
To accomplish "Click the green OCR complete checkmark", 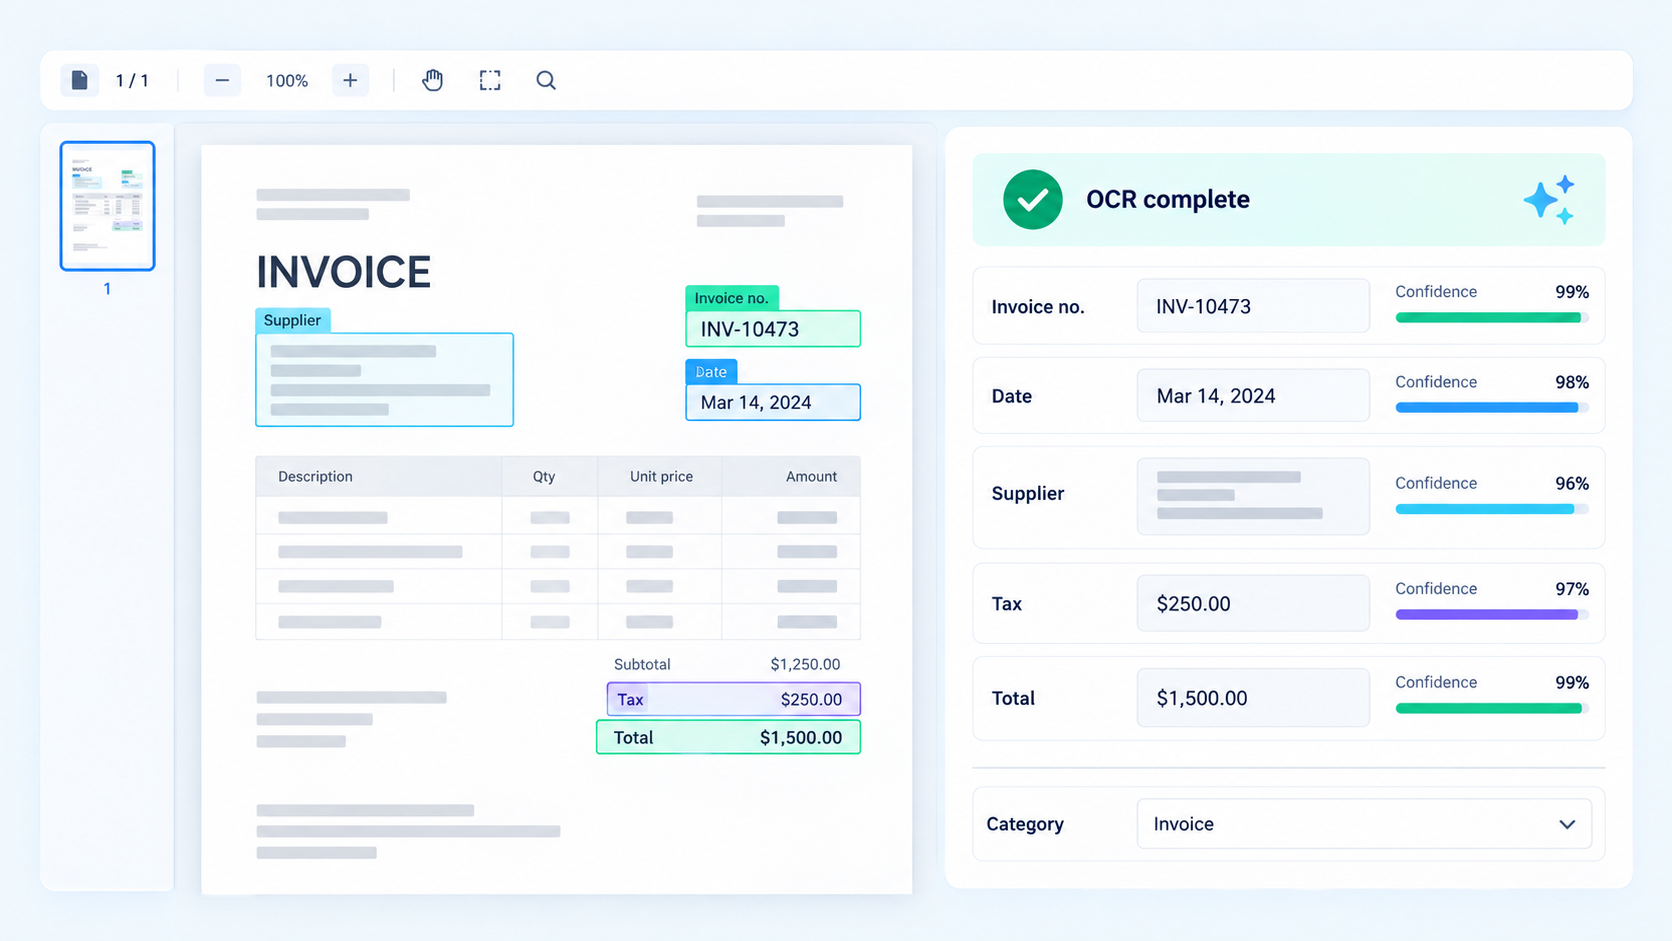I will click(1033, 199).
